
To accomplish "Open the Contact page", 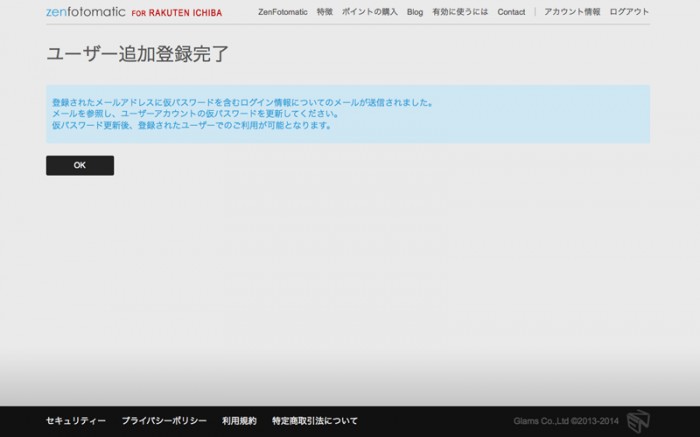I will click(x=511, y=12).
